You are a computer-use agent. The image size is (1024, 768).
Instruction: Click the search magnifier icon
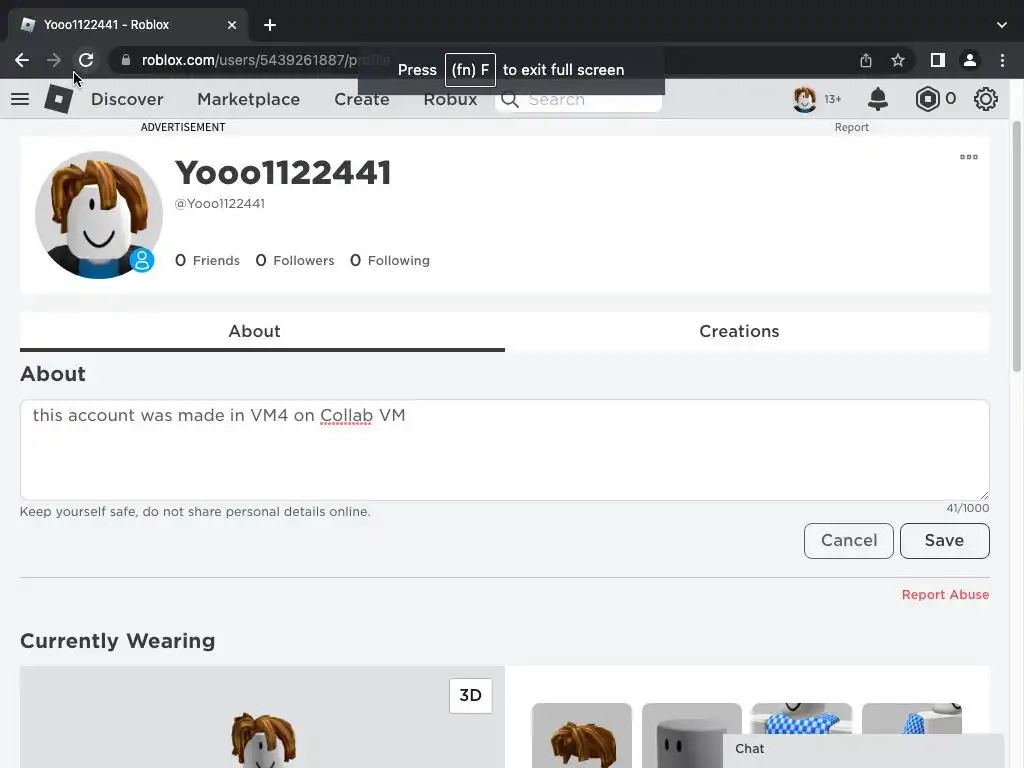point(510,100)
